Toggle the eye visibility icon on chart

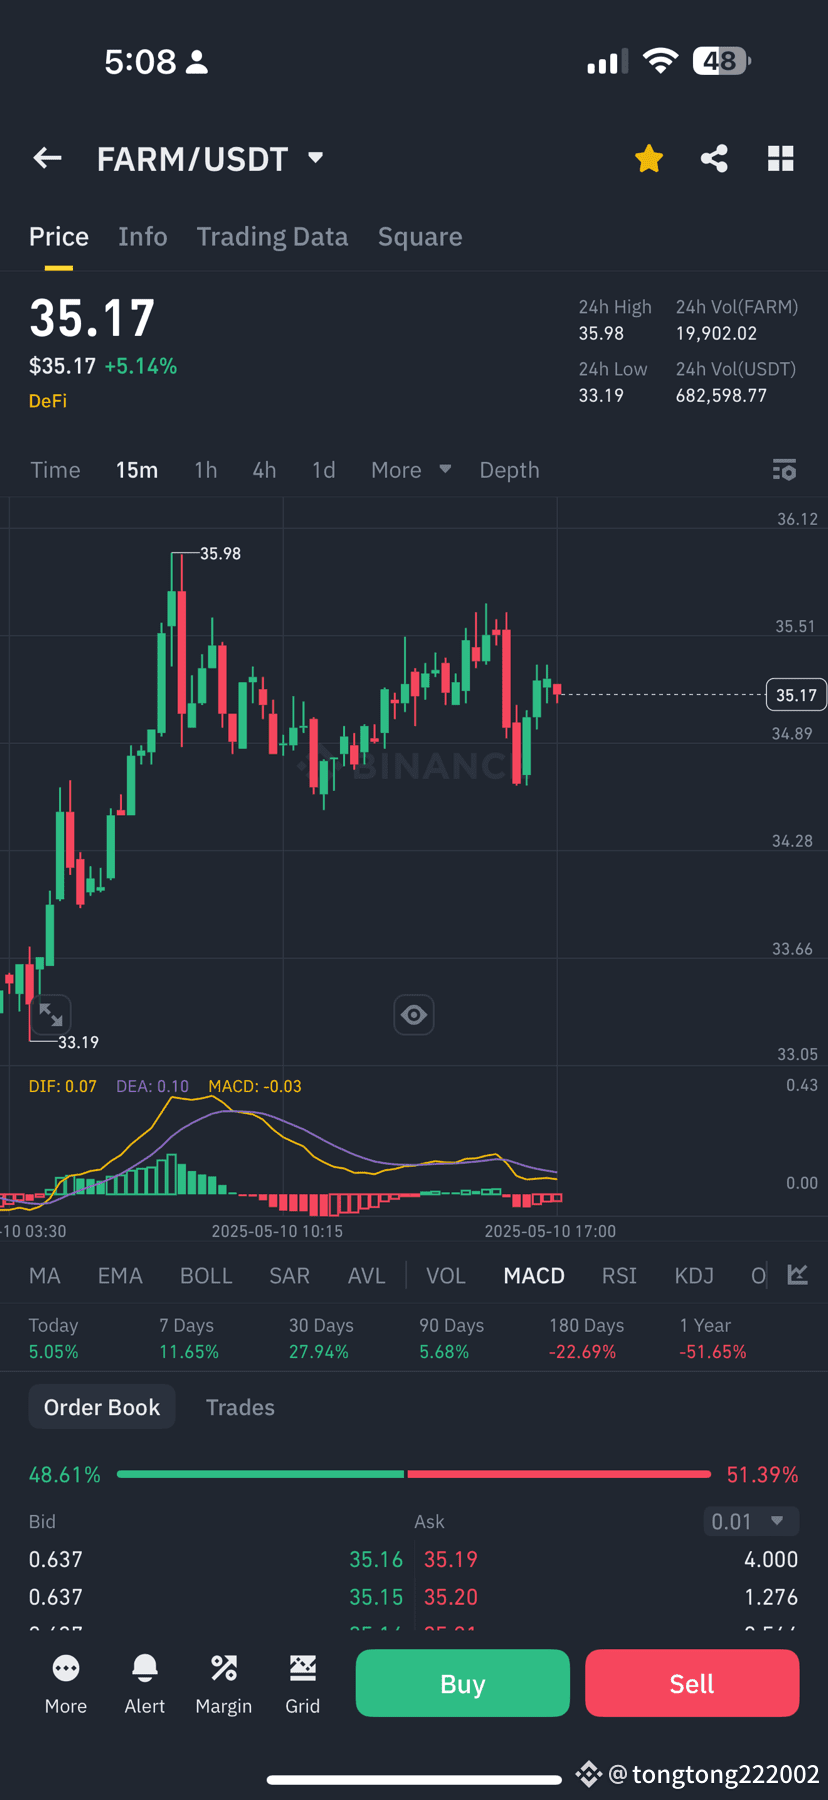[x=414, y=1015]
